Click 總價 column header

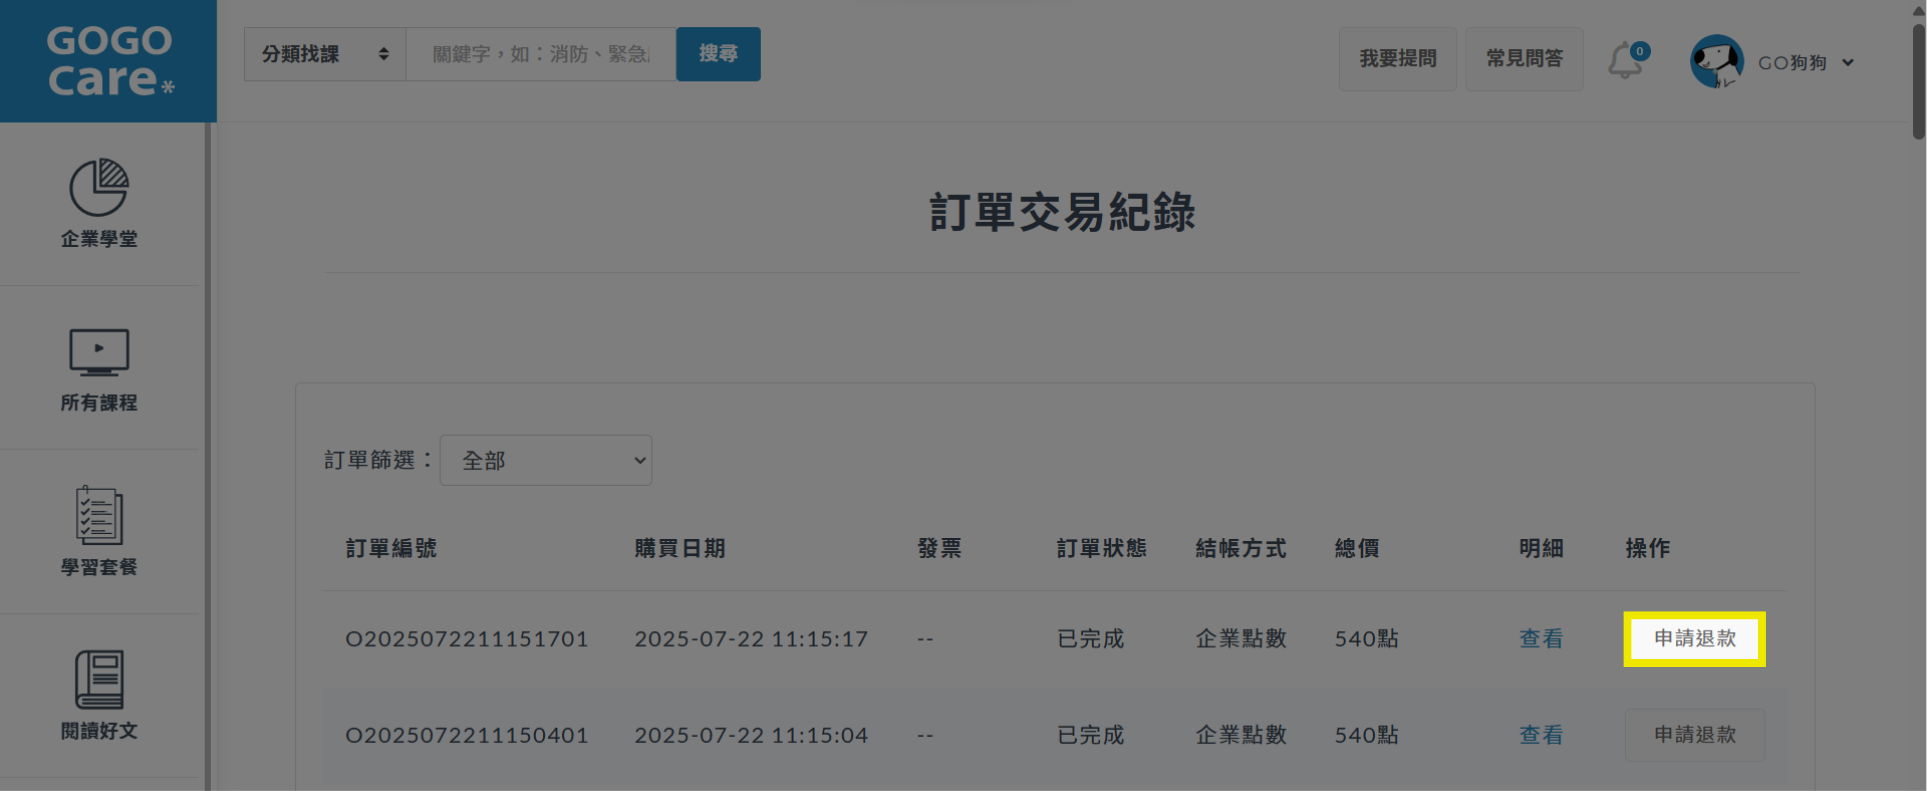click(1357, 548)
